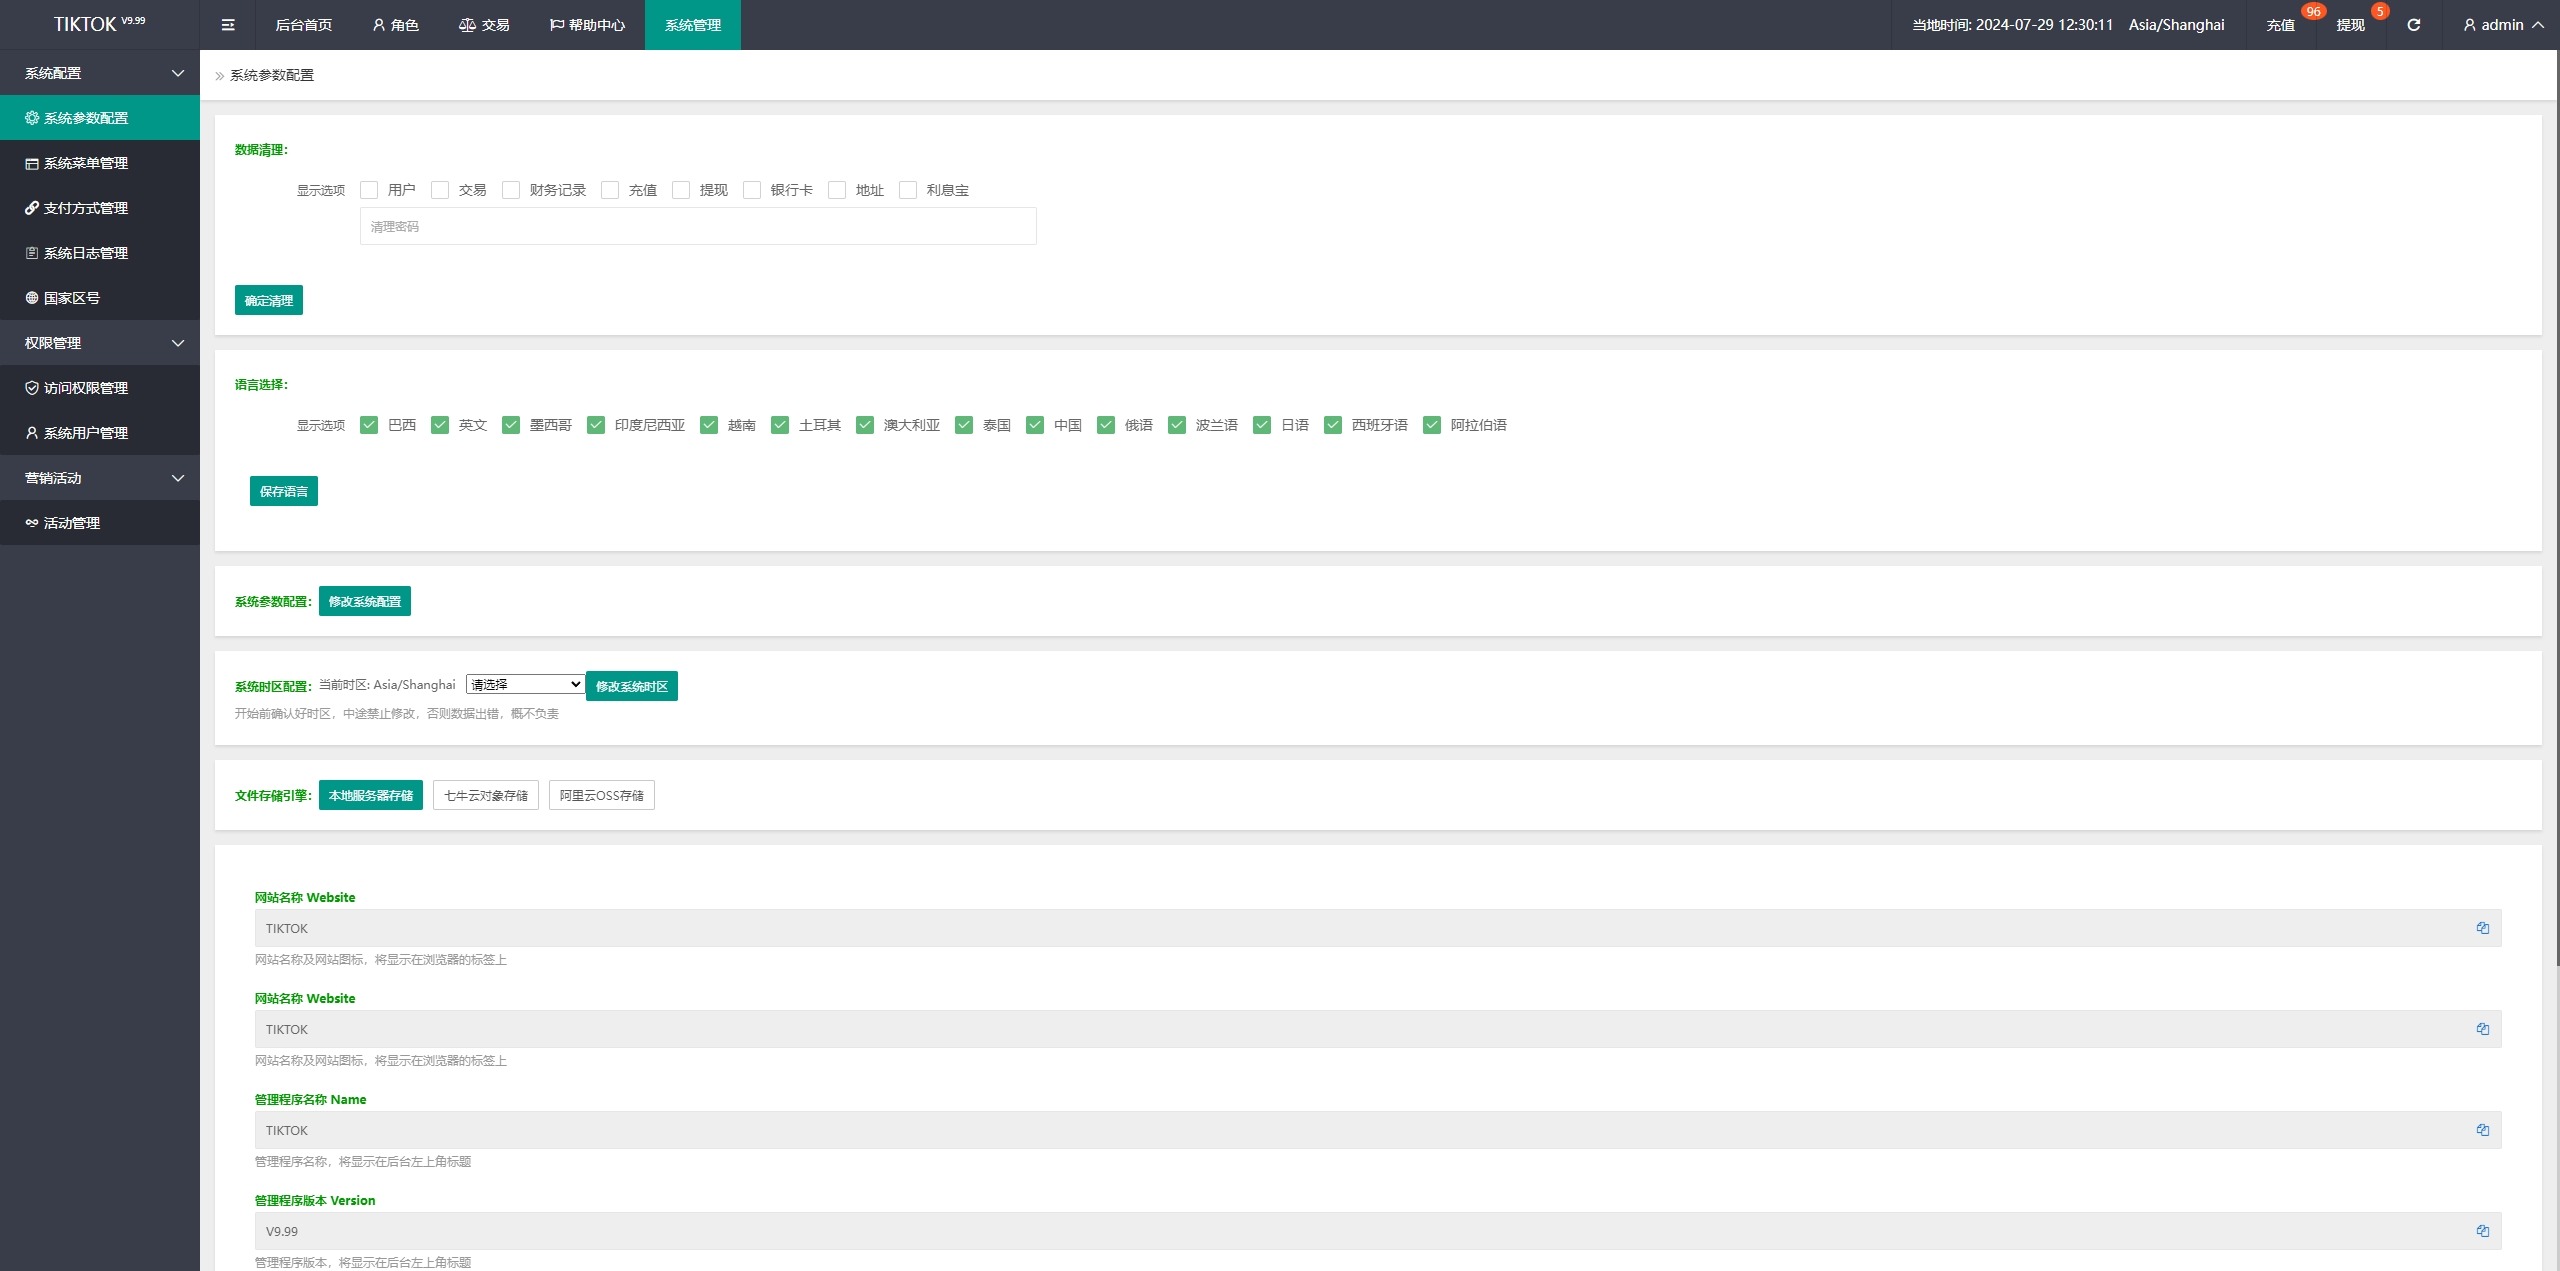This screenshot has width=2560, height=1271.
Task: Open the 角色 top menu
Action: (395, 25)
